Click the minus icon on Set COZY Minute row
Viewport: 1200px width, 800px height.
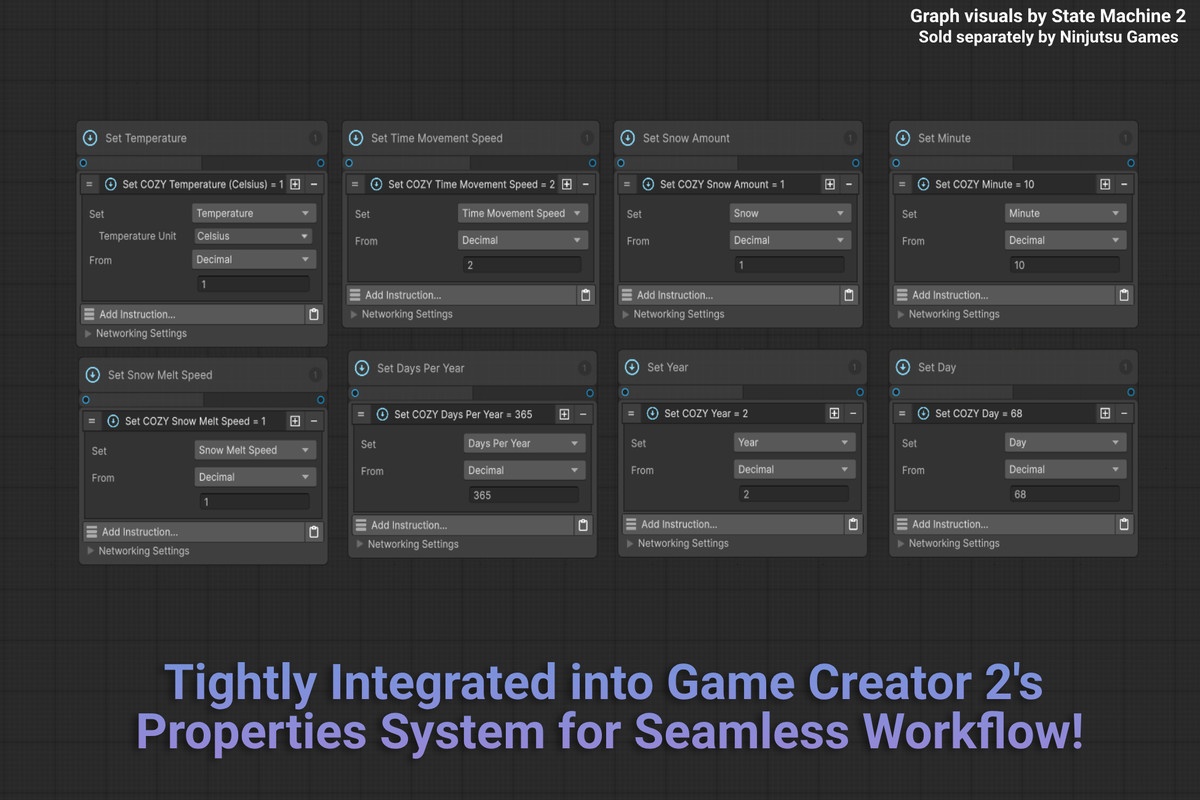(1123, 184)
